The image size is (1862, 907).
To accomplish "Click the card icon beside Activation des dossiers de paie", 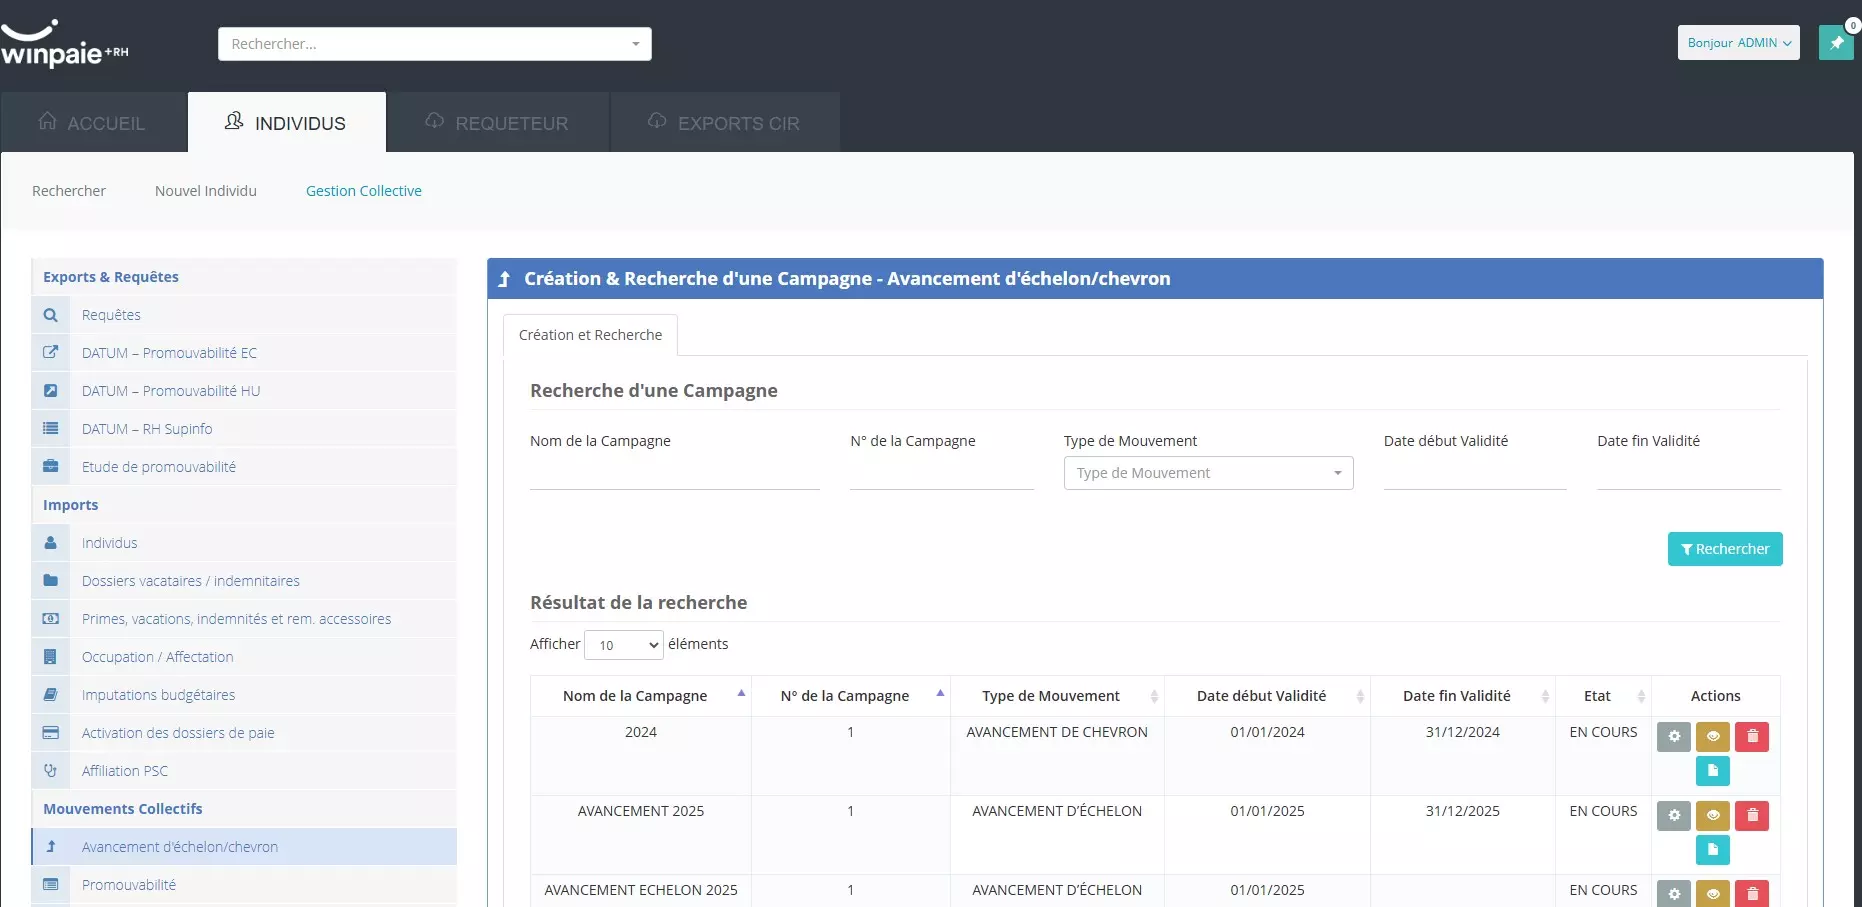I will pyautogui.click(x=51, y=733).
